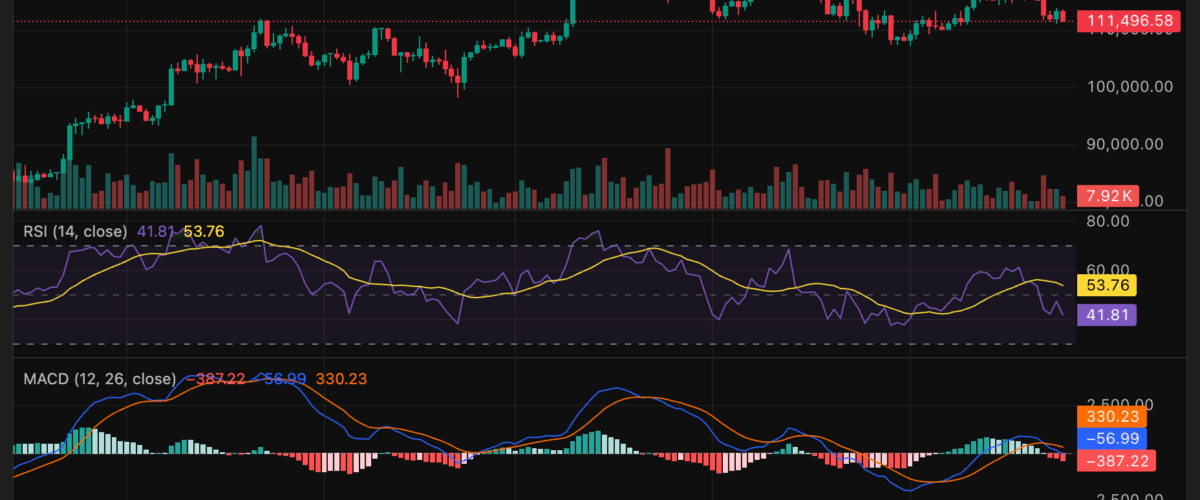This screenshot has height=500, width=1200.
Task: Click the 100,000.00 price axis label
Action: click(1128, 87)
